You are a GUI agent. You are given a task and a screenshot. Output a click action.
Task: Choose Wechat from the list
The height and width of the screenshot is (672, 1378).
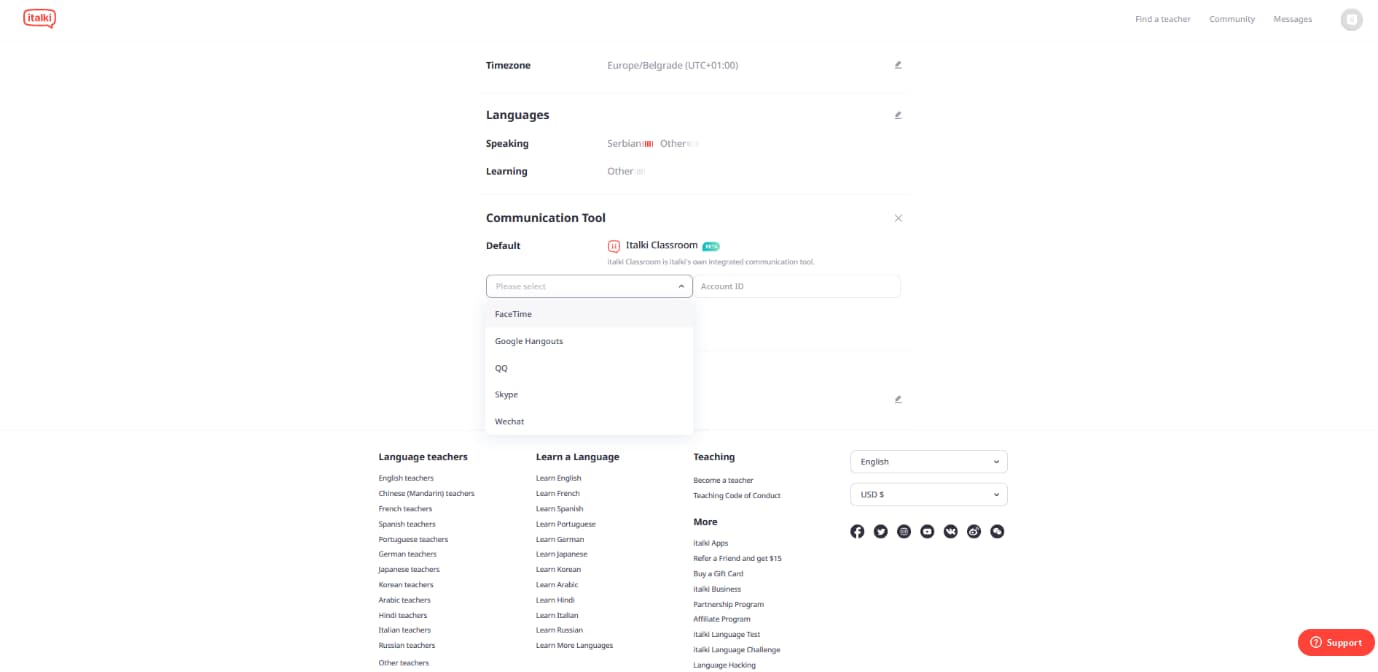point(589,421)
